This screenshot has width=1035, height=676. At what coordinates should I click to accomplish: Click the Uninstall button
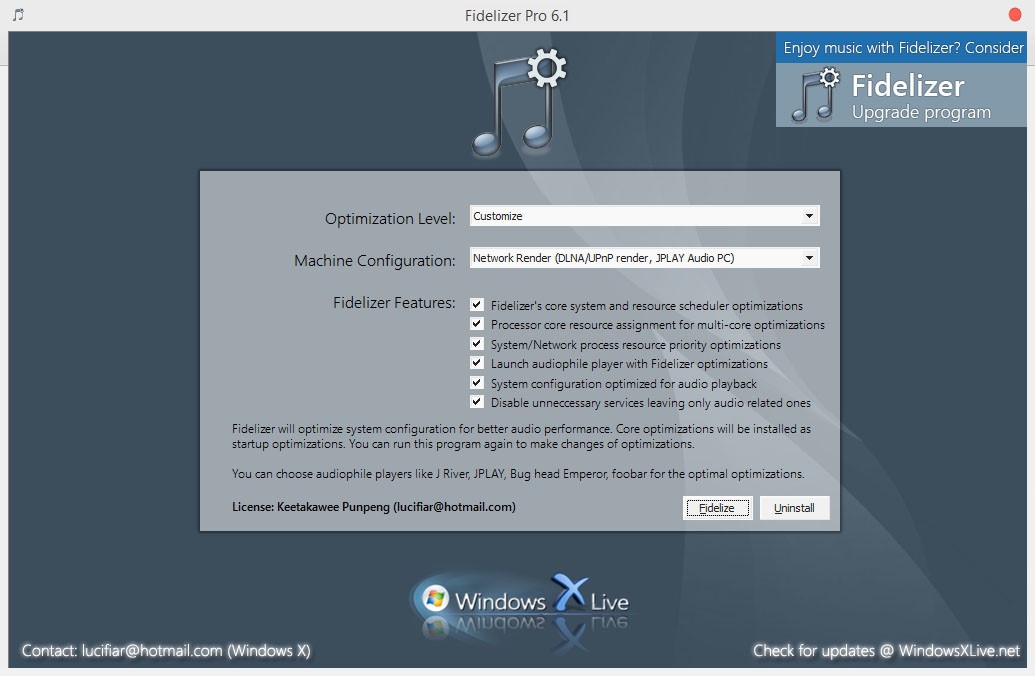(794, 508)
